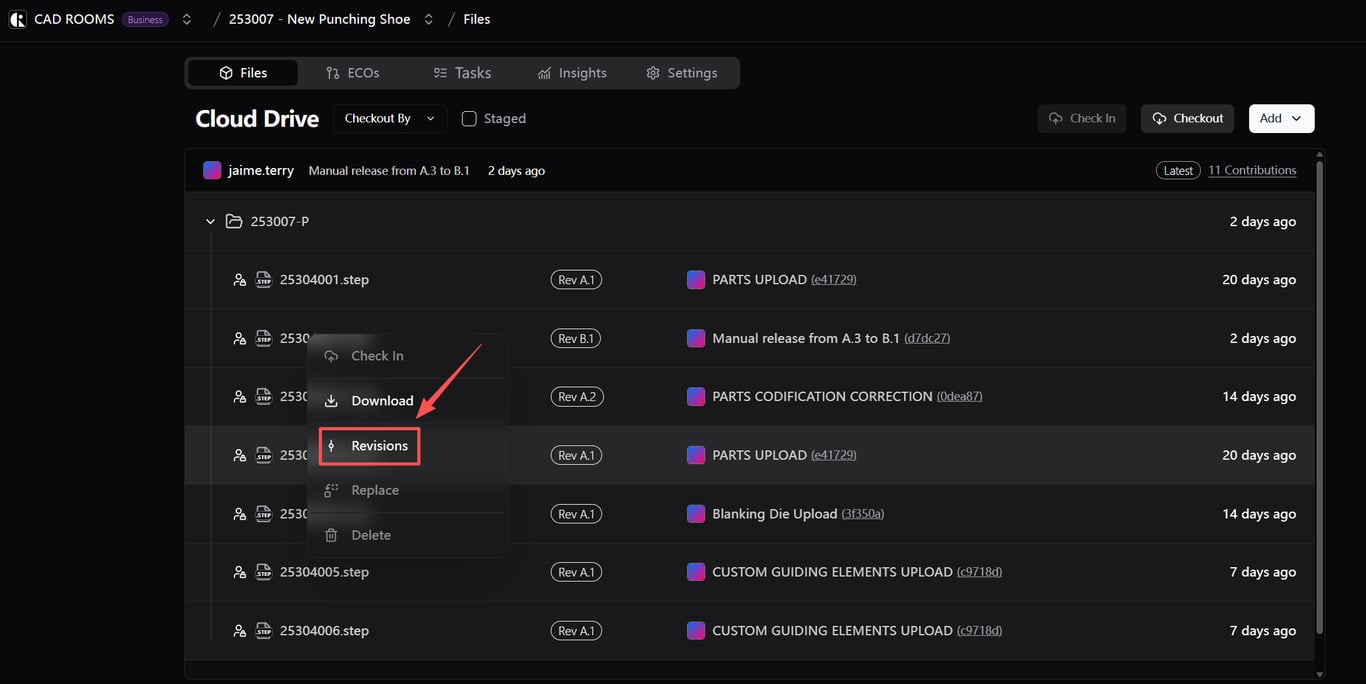Open commit link d7dc27
Image resolution: width=1366 pixels, height=684 pixels.
tap(927, 338)
